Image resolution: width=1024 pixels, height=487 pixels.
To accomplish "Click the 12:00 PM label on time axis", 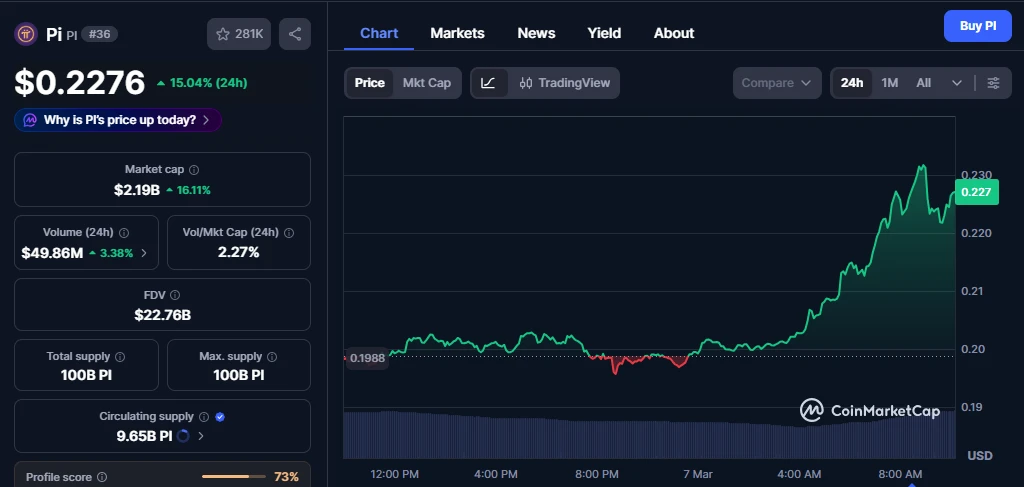I will click(394, 474).
